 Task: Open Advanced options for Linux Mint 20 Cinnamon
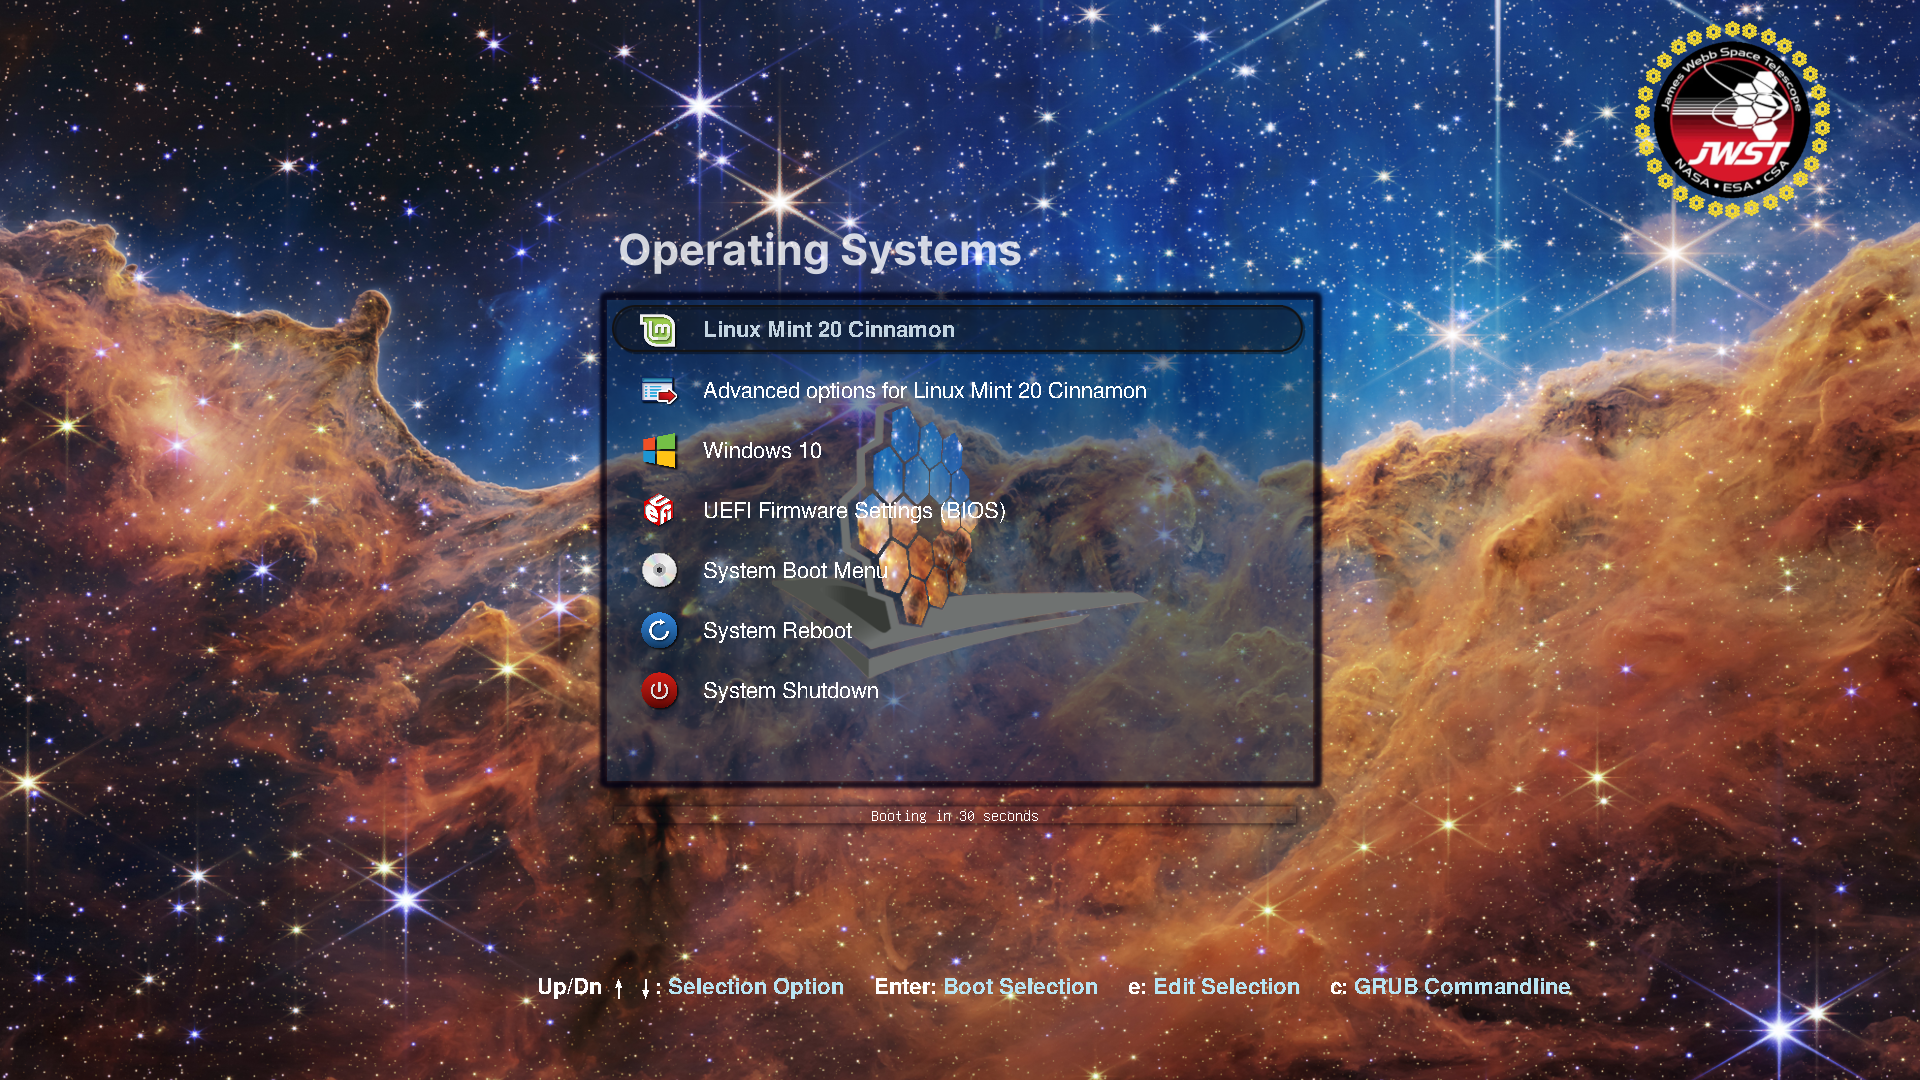pyautogui.click(x=924, y=391)
